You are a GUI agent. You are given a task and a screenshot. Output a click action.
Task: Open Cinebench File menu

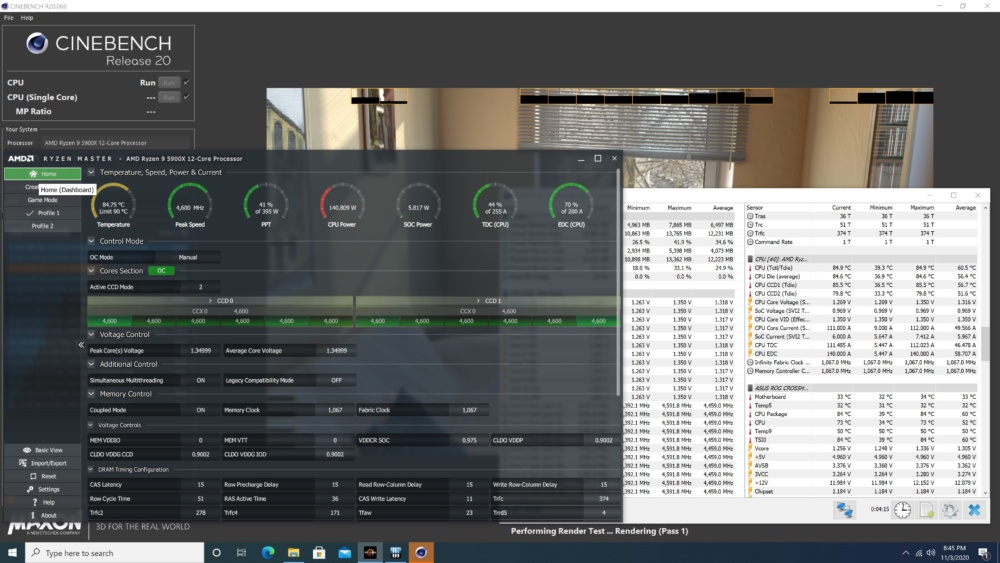point(8,18)
